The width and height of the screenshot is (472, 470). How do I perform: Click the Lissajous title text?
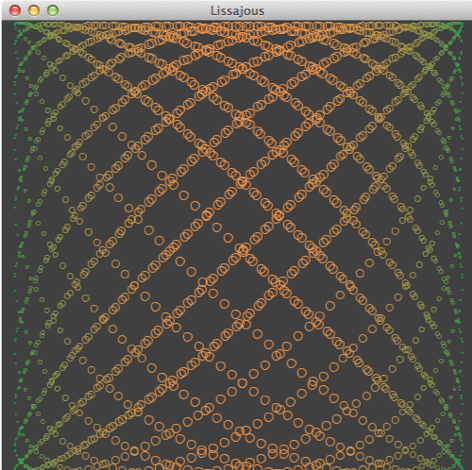[237, 11]
